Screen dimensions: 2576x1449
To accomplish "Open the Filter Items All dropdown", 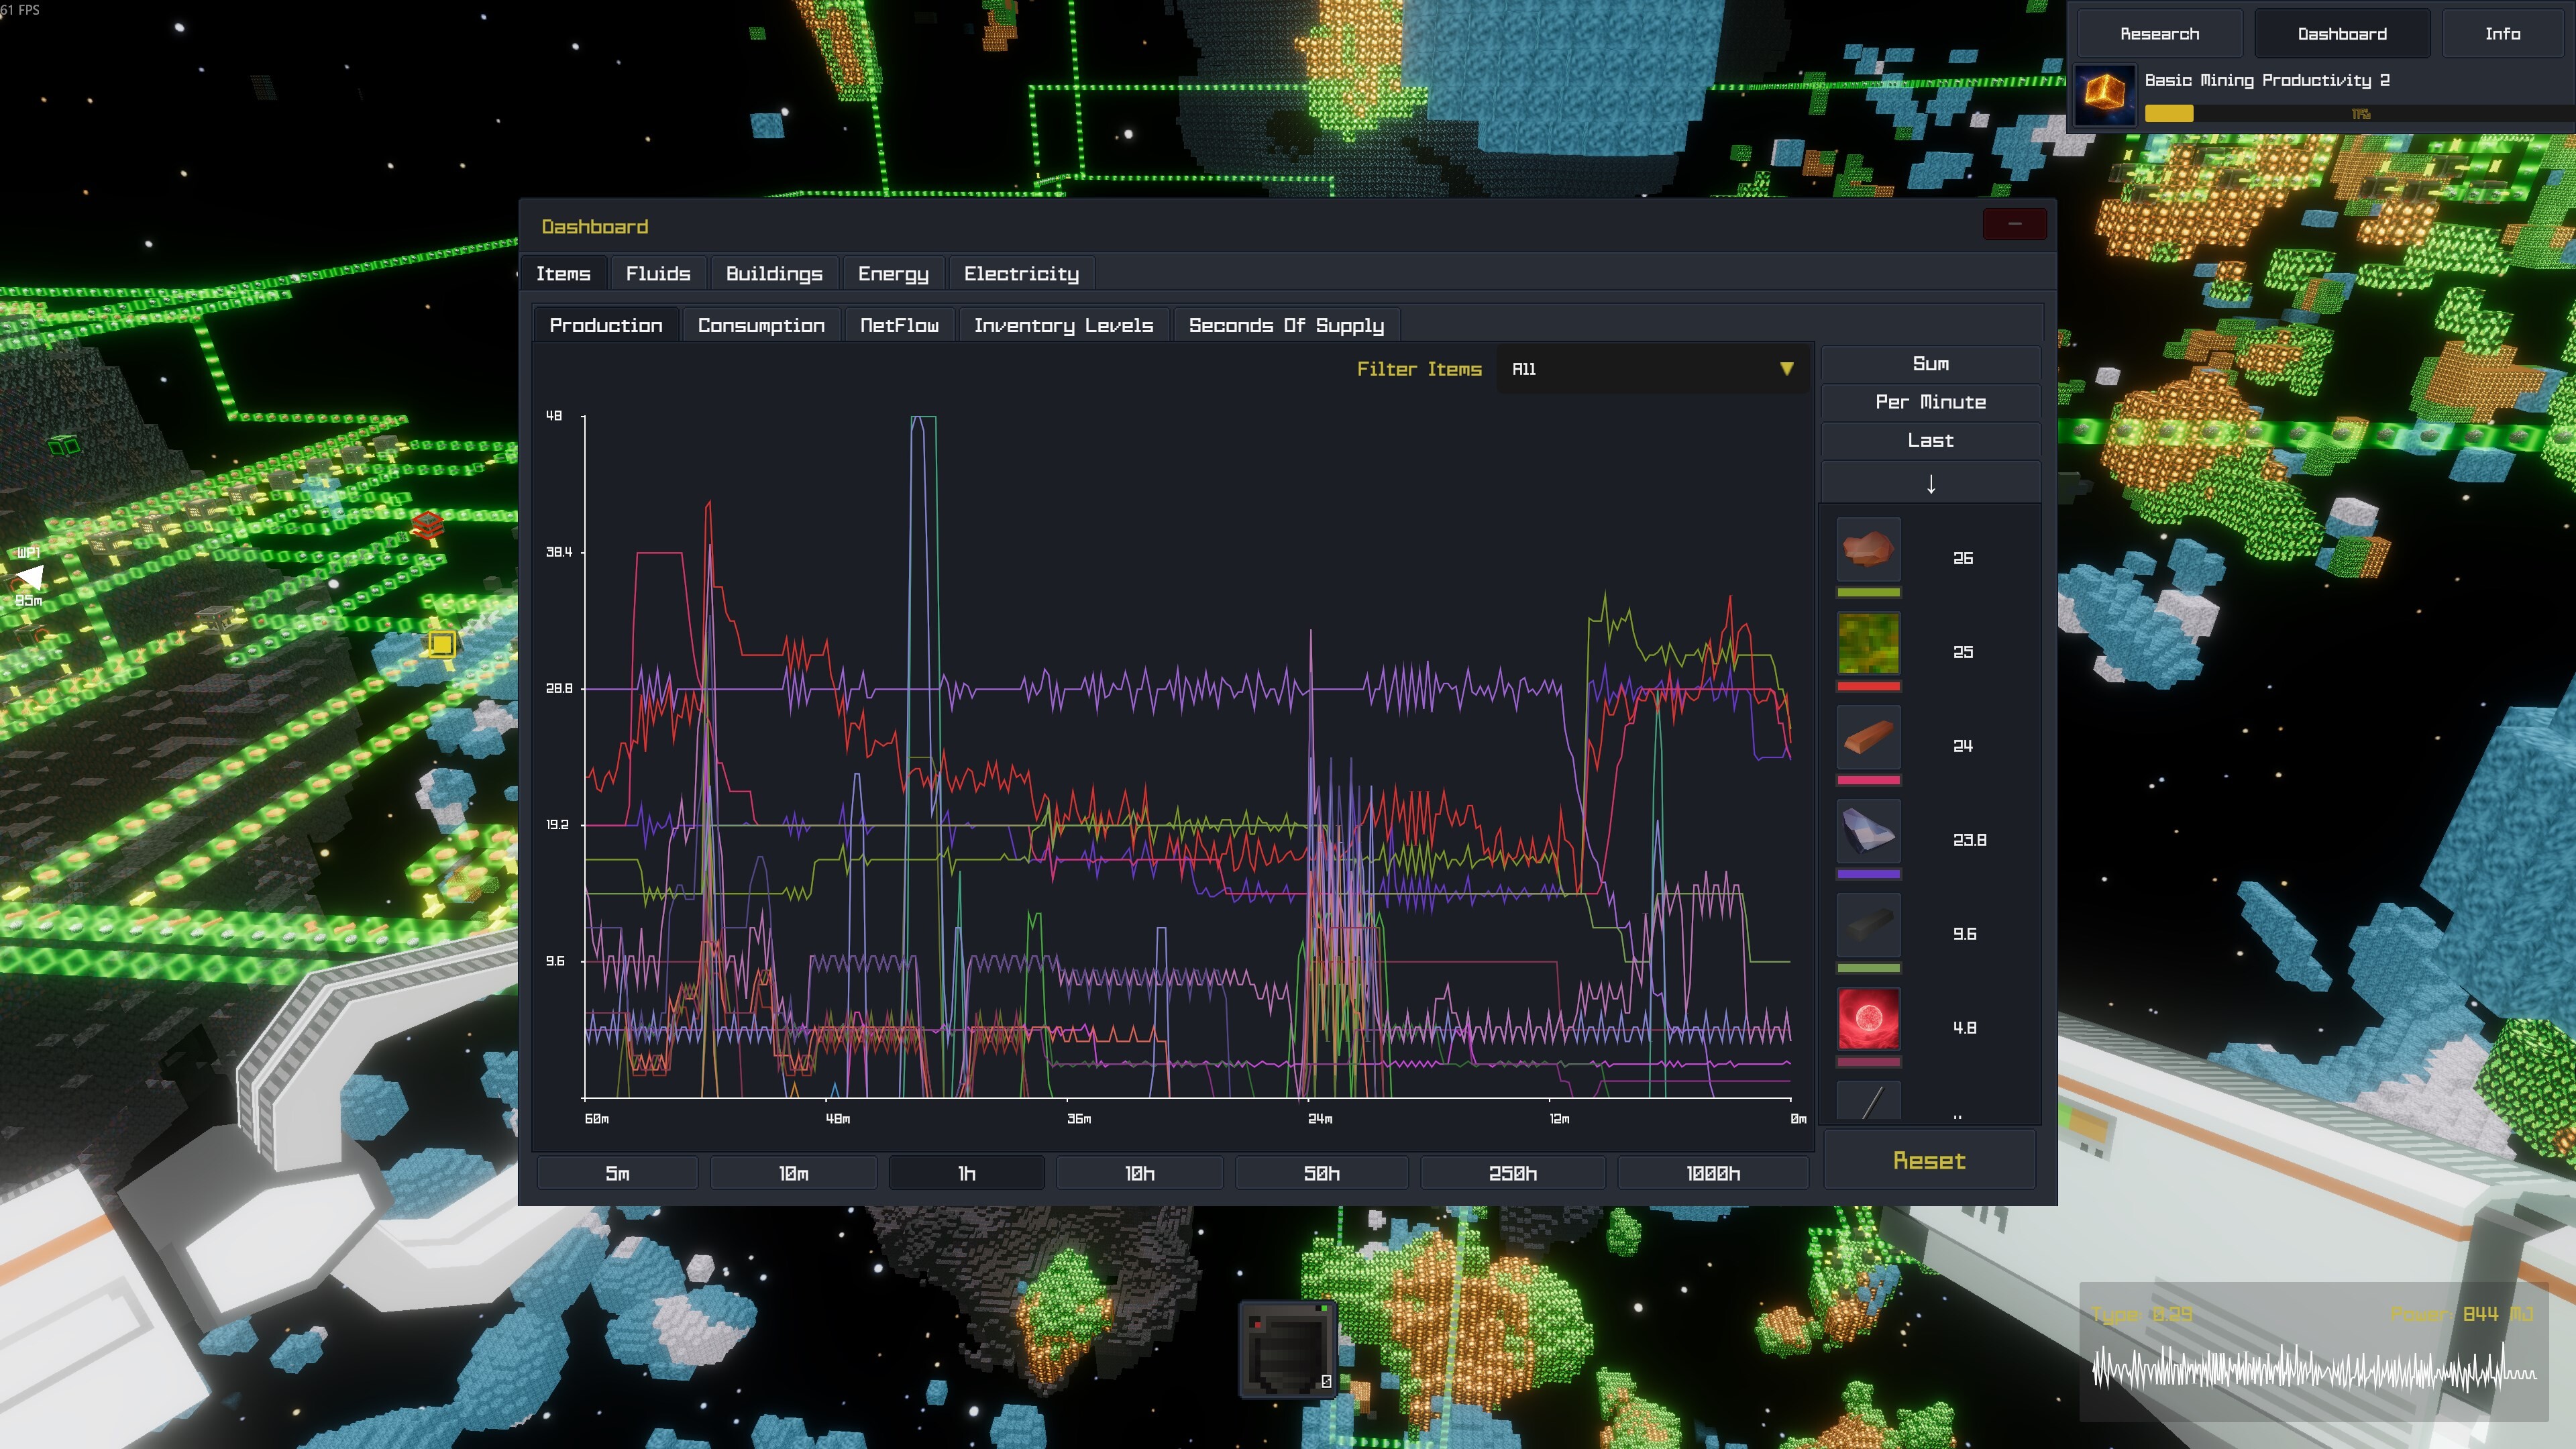I will pyautogui.click(x=1650, y=369).
